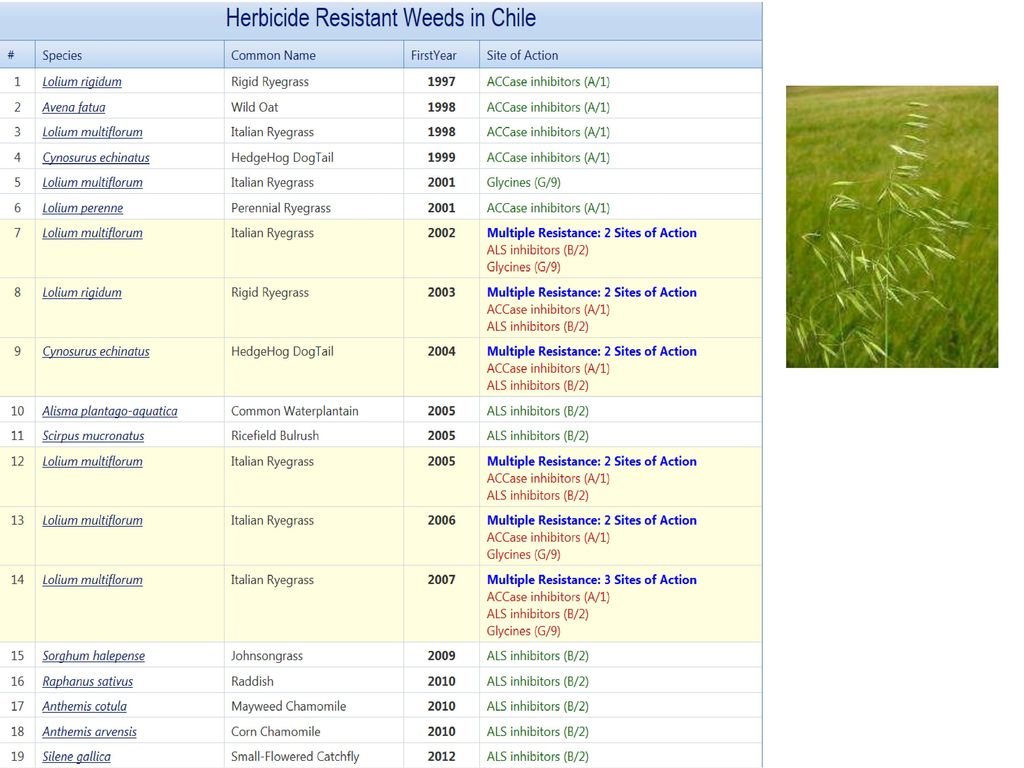Click the 2012 first year cell
This screenshot has width=1024, height=768.
coord(441,756)
